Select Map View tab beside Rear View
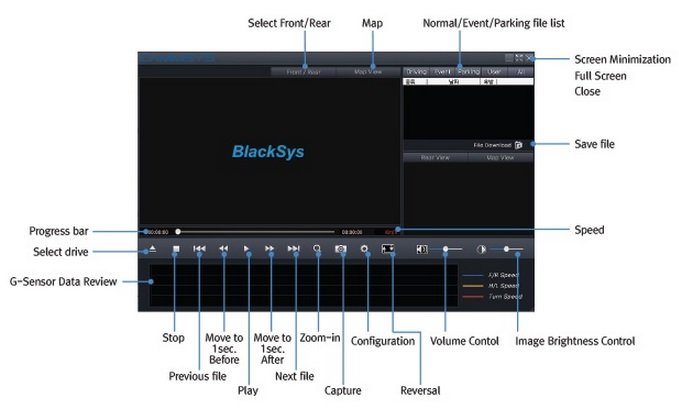This screenshot has width=679, height=411. tap(501, 158)
